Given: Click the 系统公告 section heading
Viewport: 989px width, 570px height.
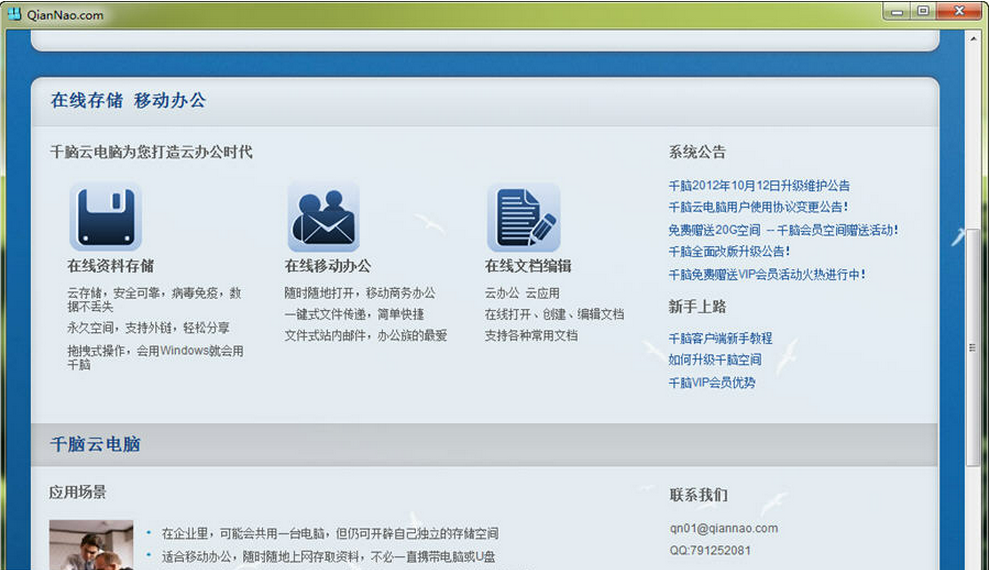Looking at the screenshot, I should 697,152.
